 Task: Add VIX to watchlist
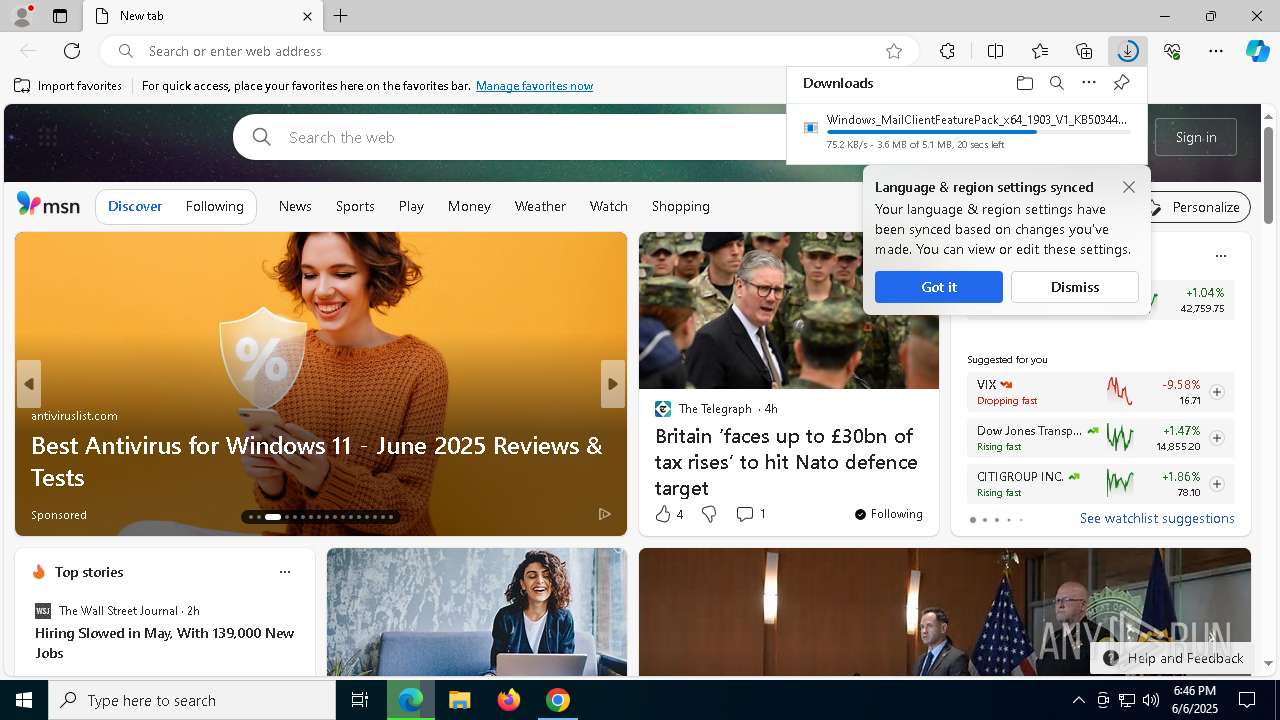point(1216,392)
